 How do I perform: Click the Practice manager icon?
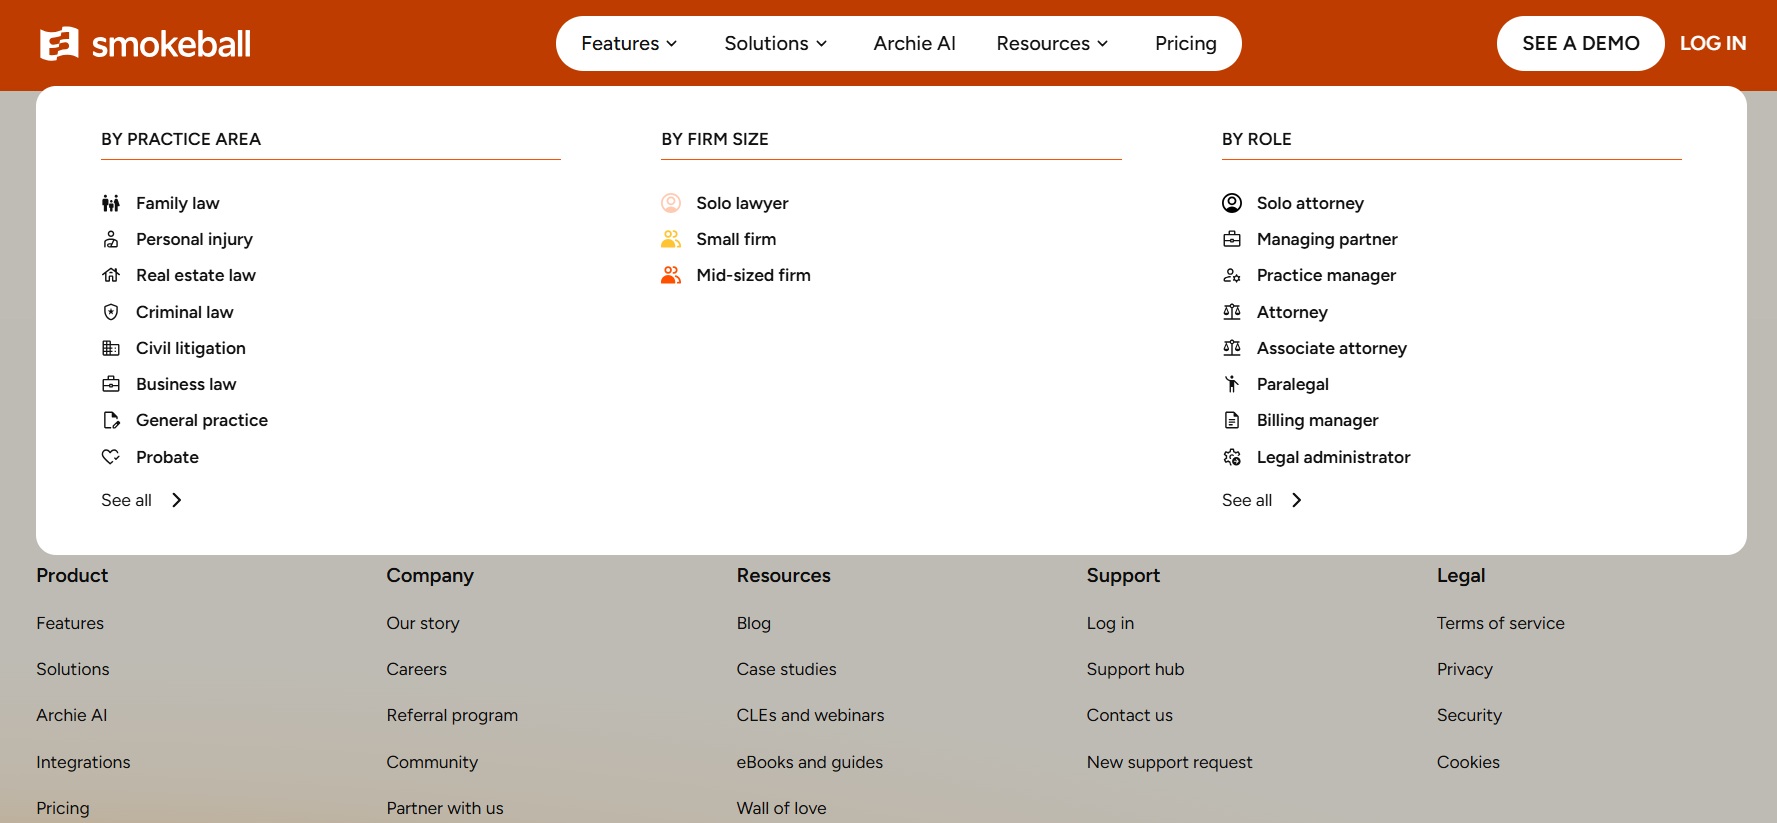(x=1232, y=275)
